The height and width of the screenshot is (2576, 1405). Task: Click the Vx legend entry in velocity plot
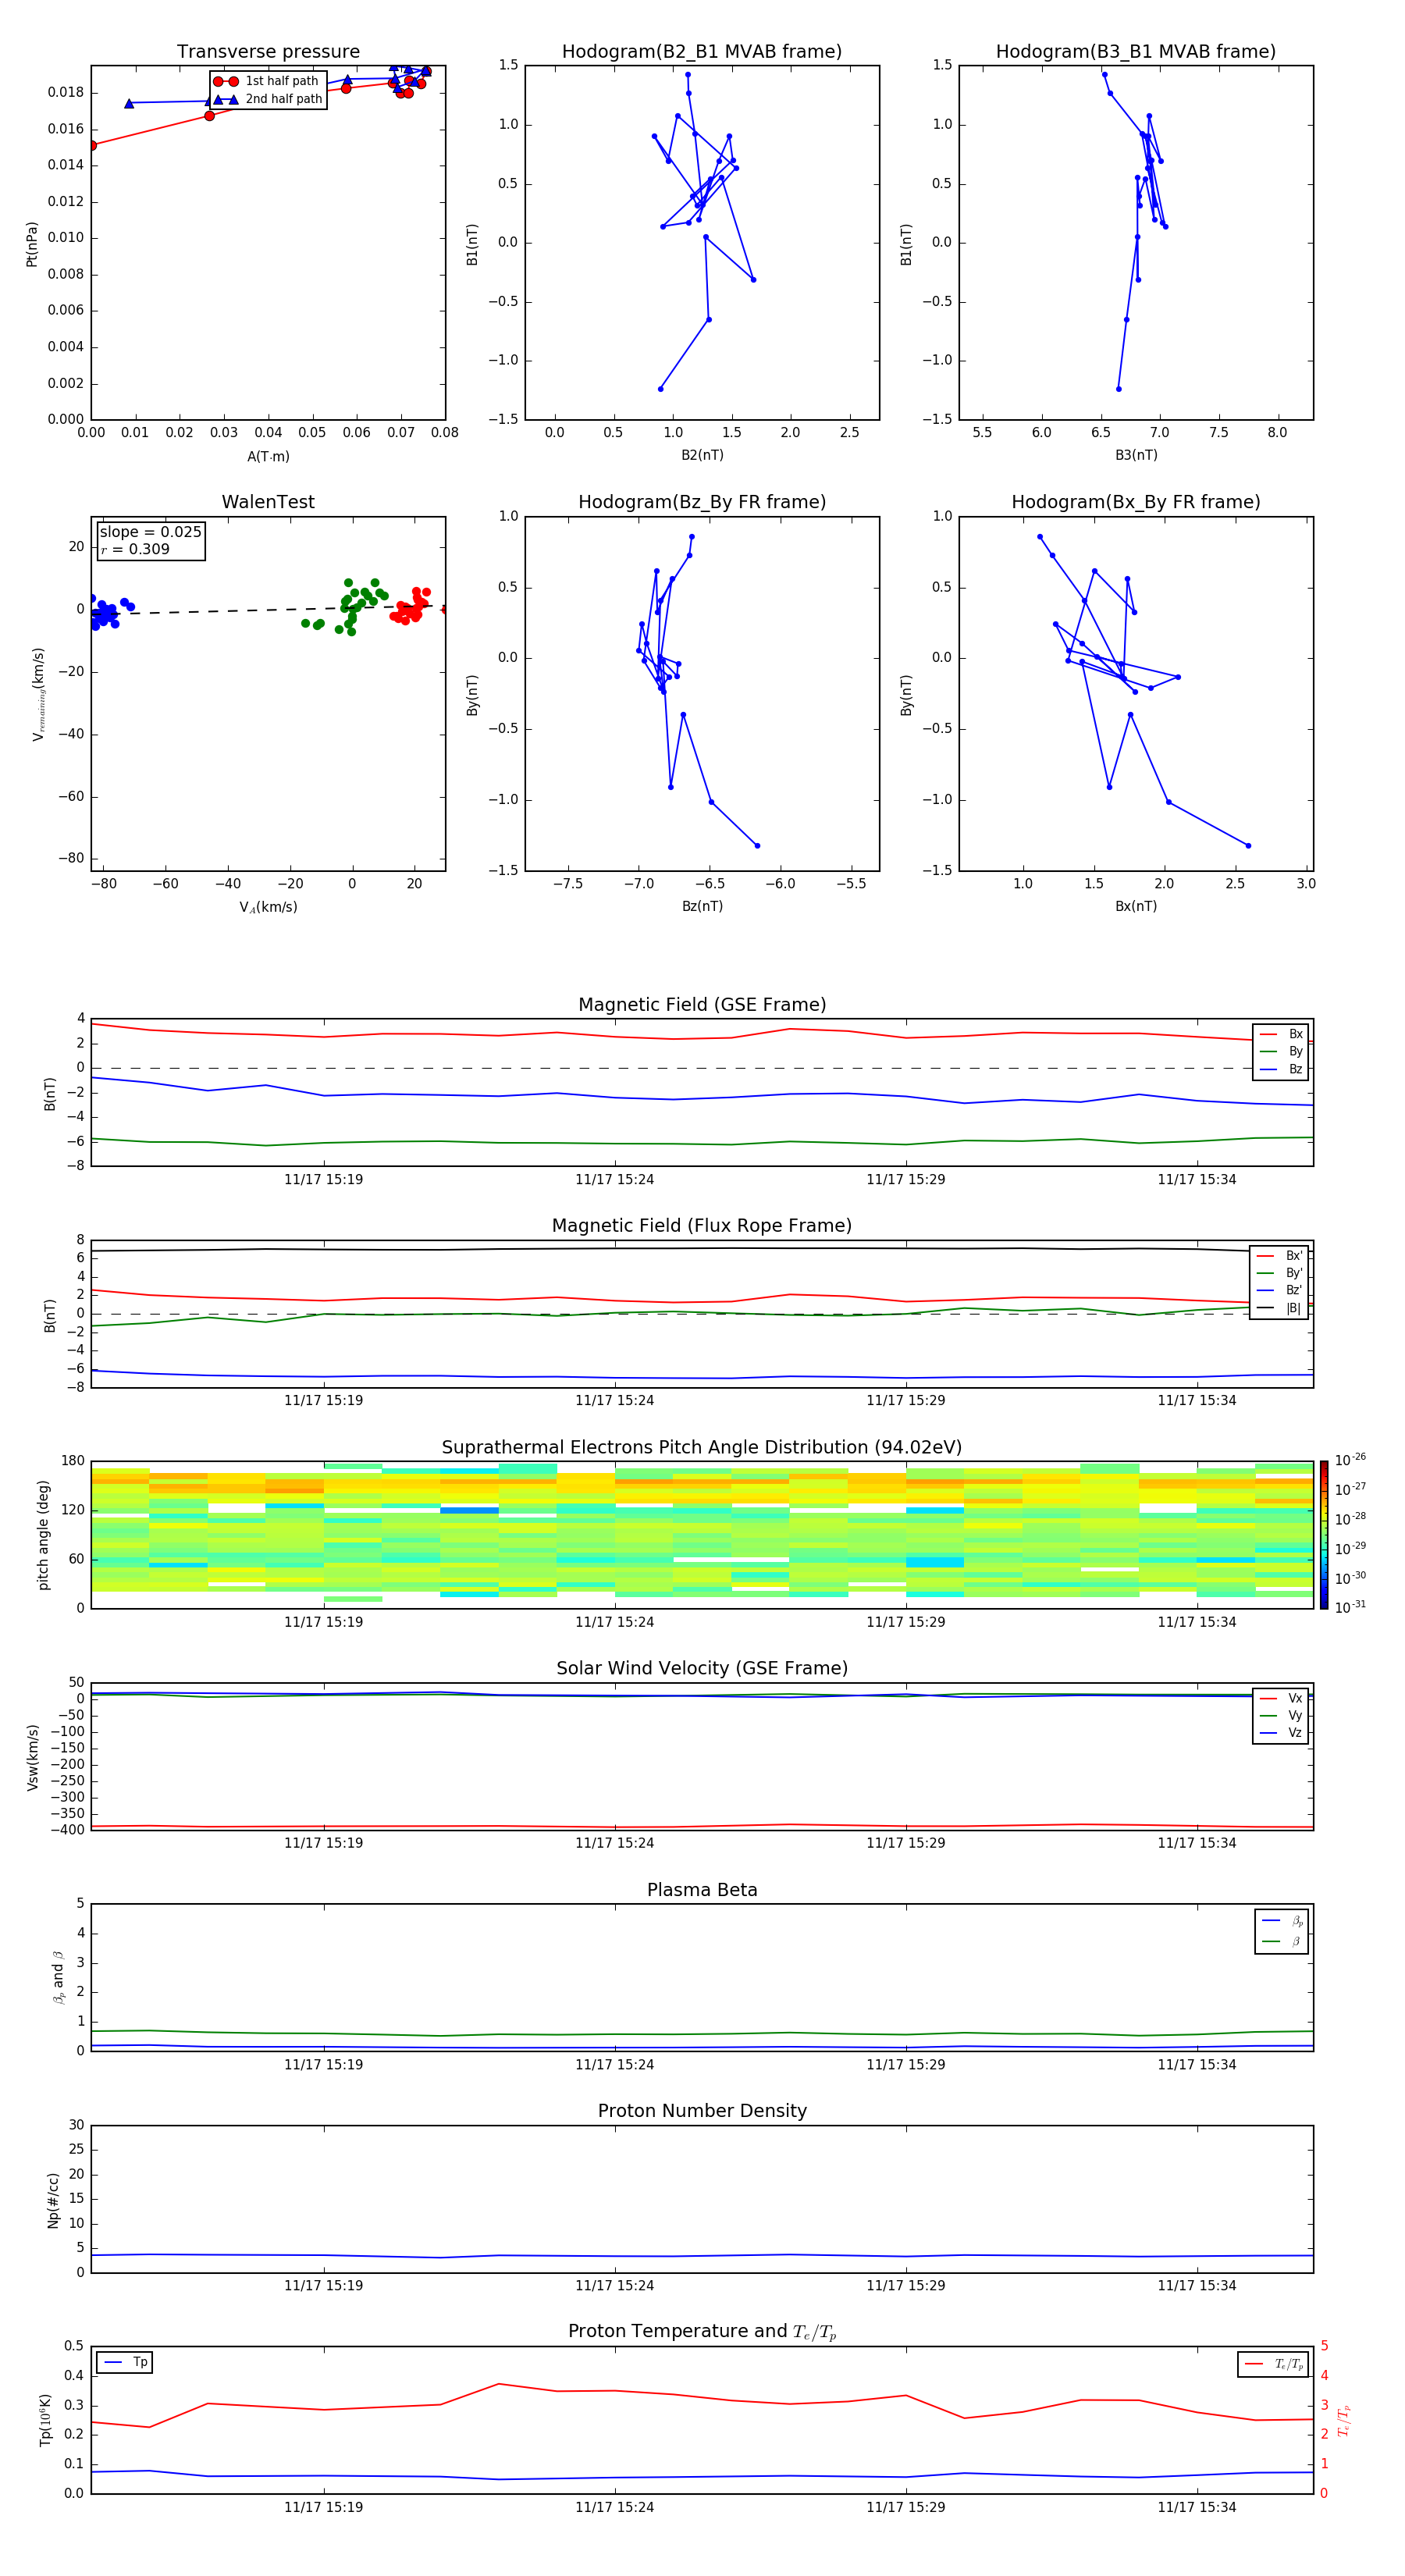point(1281,1698)
